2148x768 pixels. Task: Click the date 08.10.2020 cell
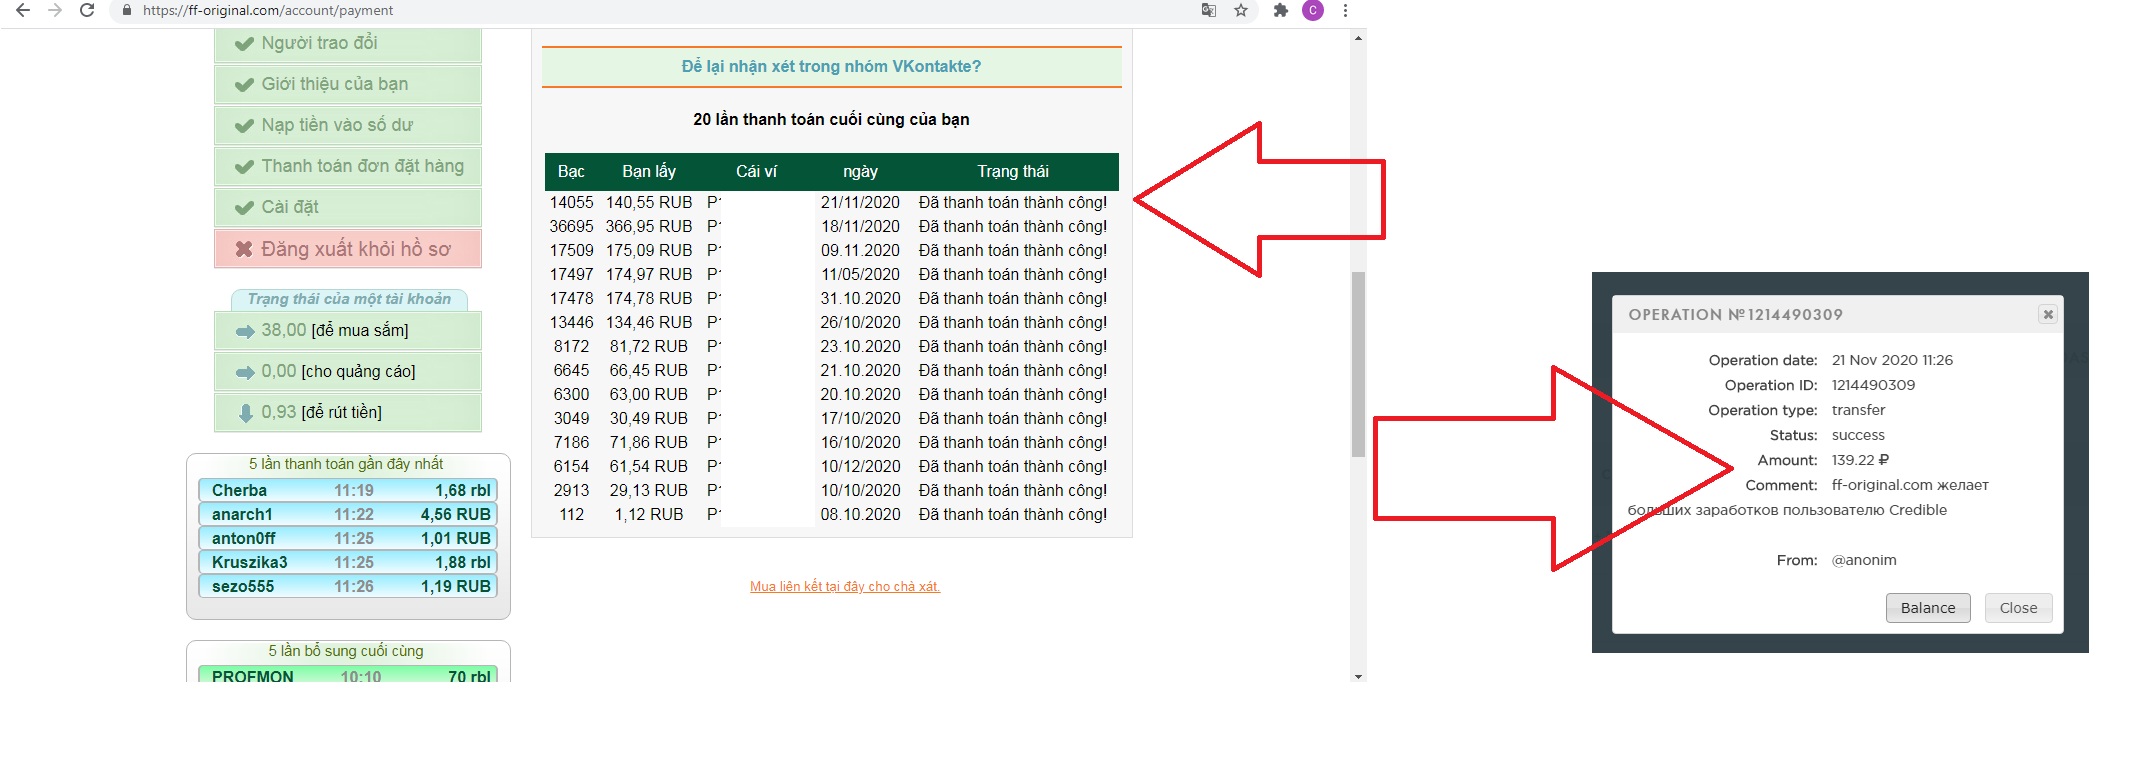point(860,514)
